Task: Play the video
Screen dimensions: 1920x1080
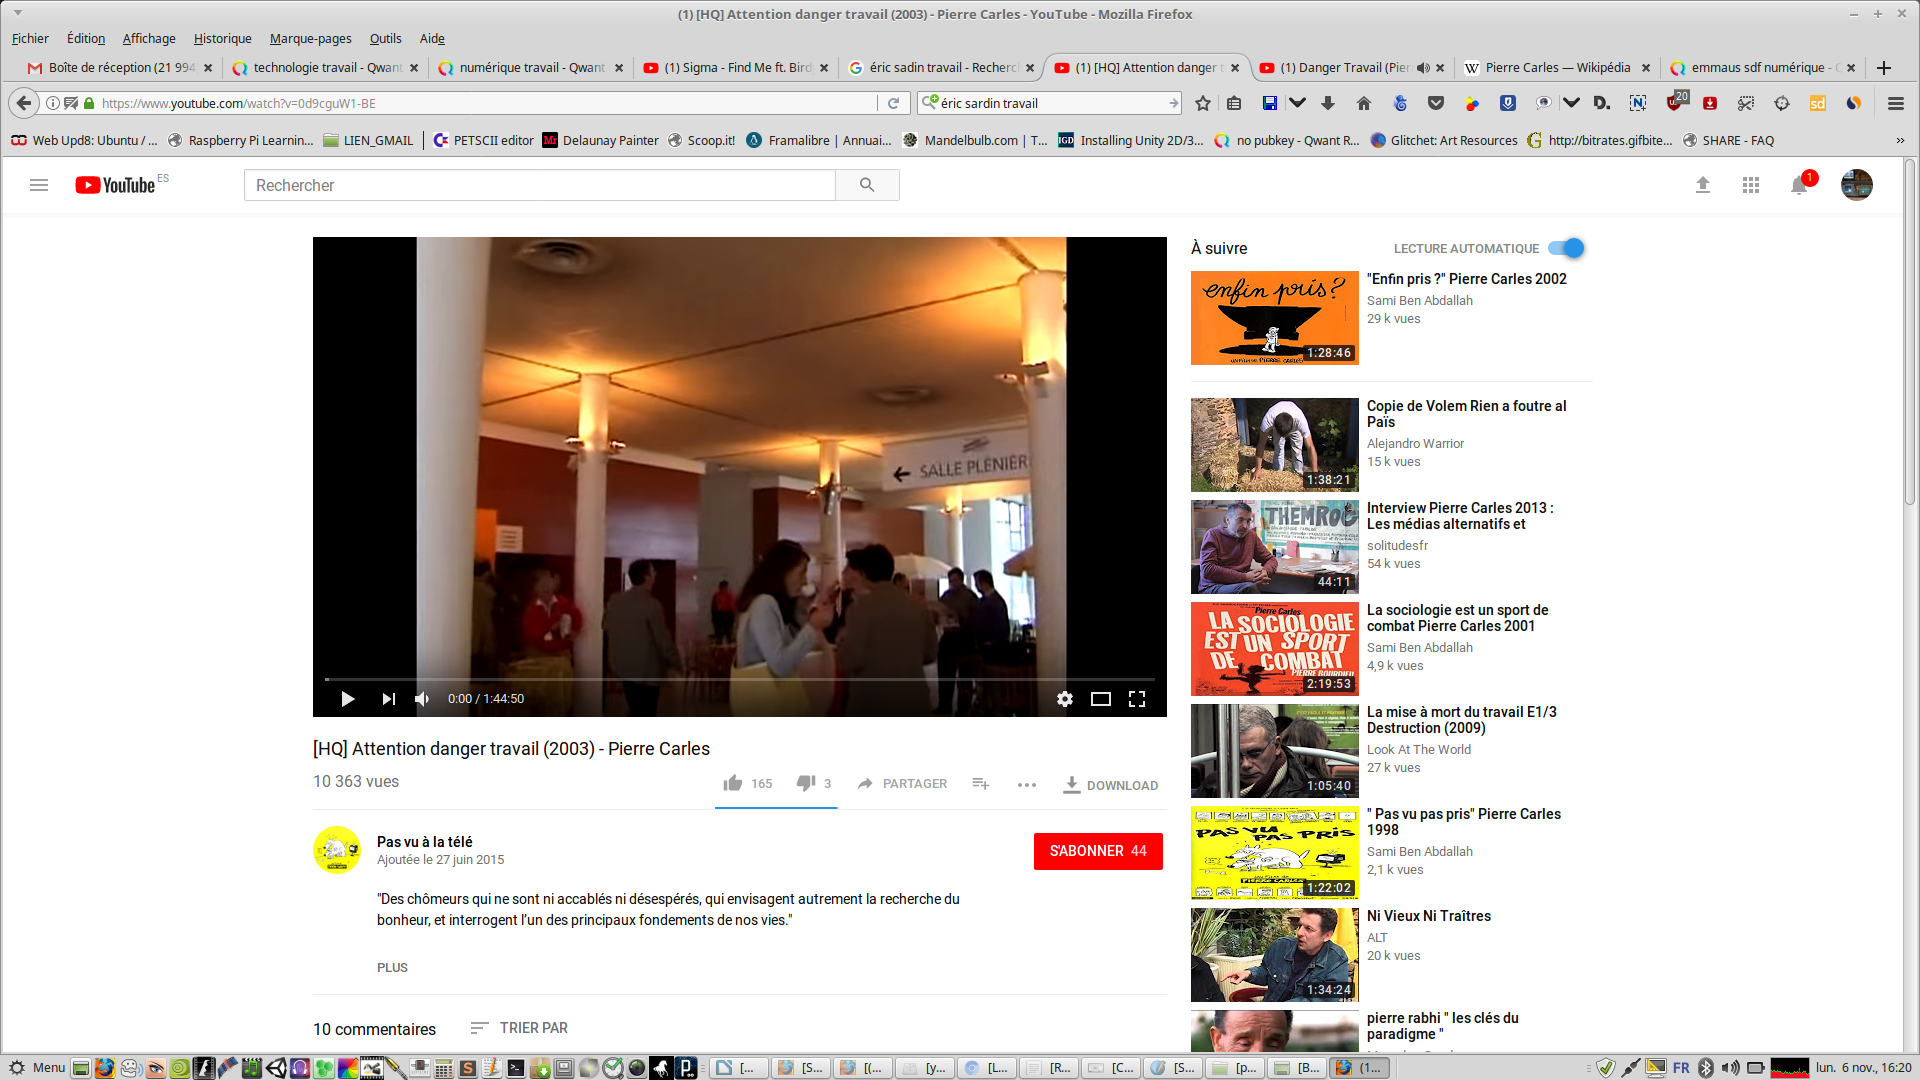Action: 347,699
